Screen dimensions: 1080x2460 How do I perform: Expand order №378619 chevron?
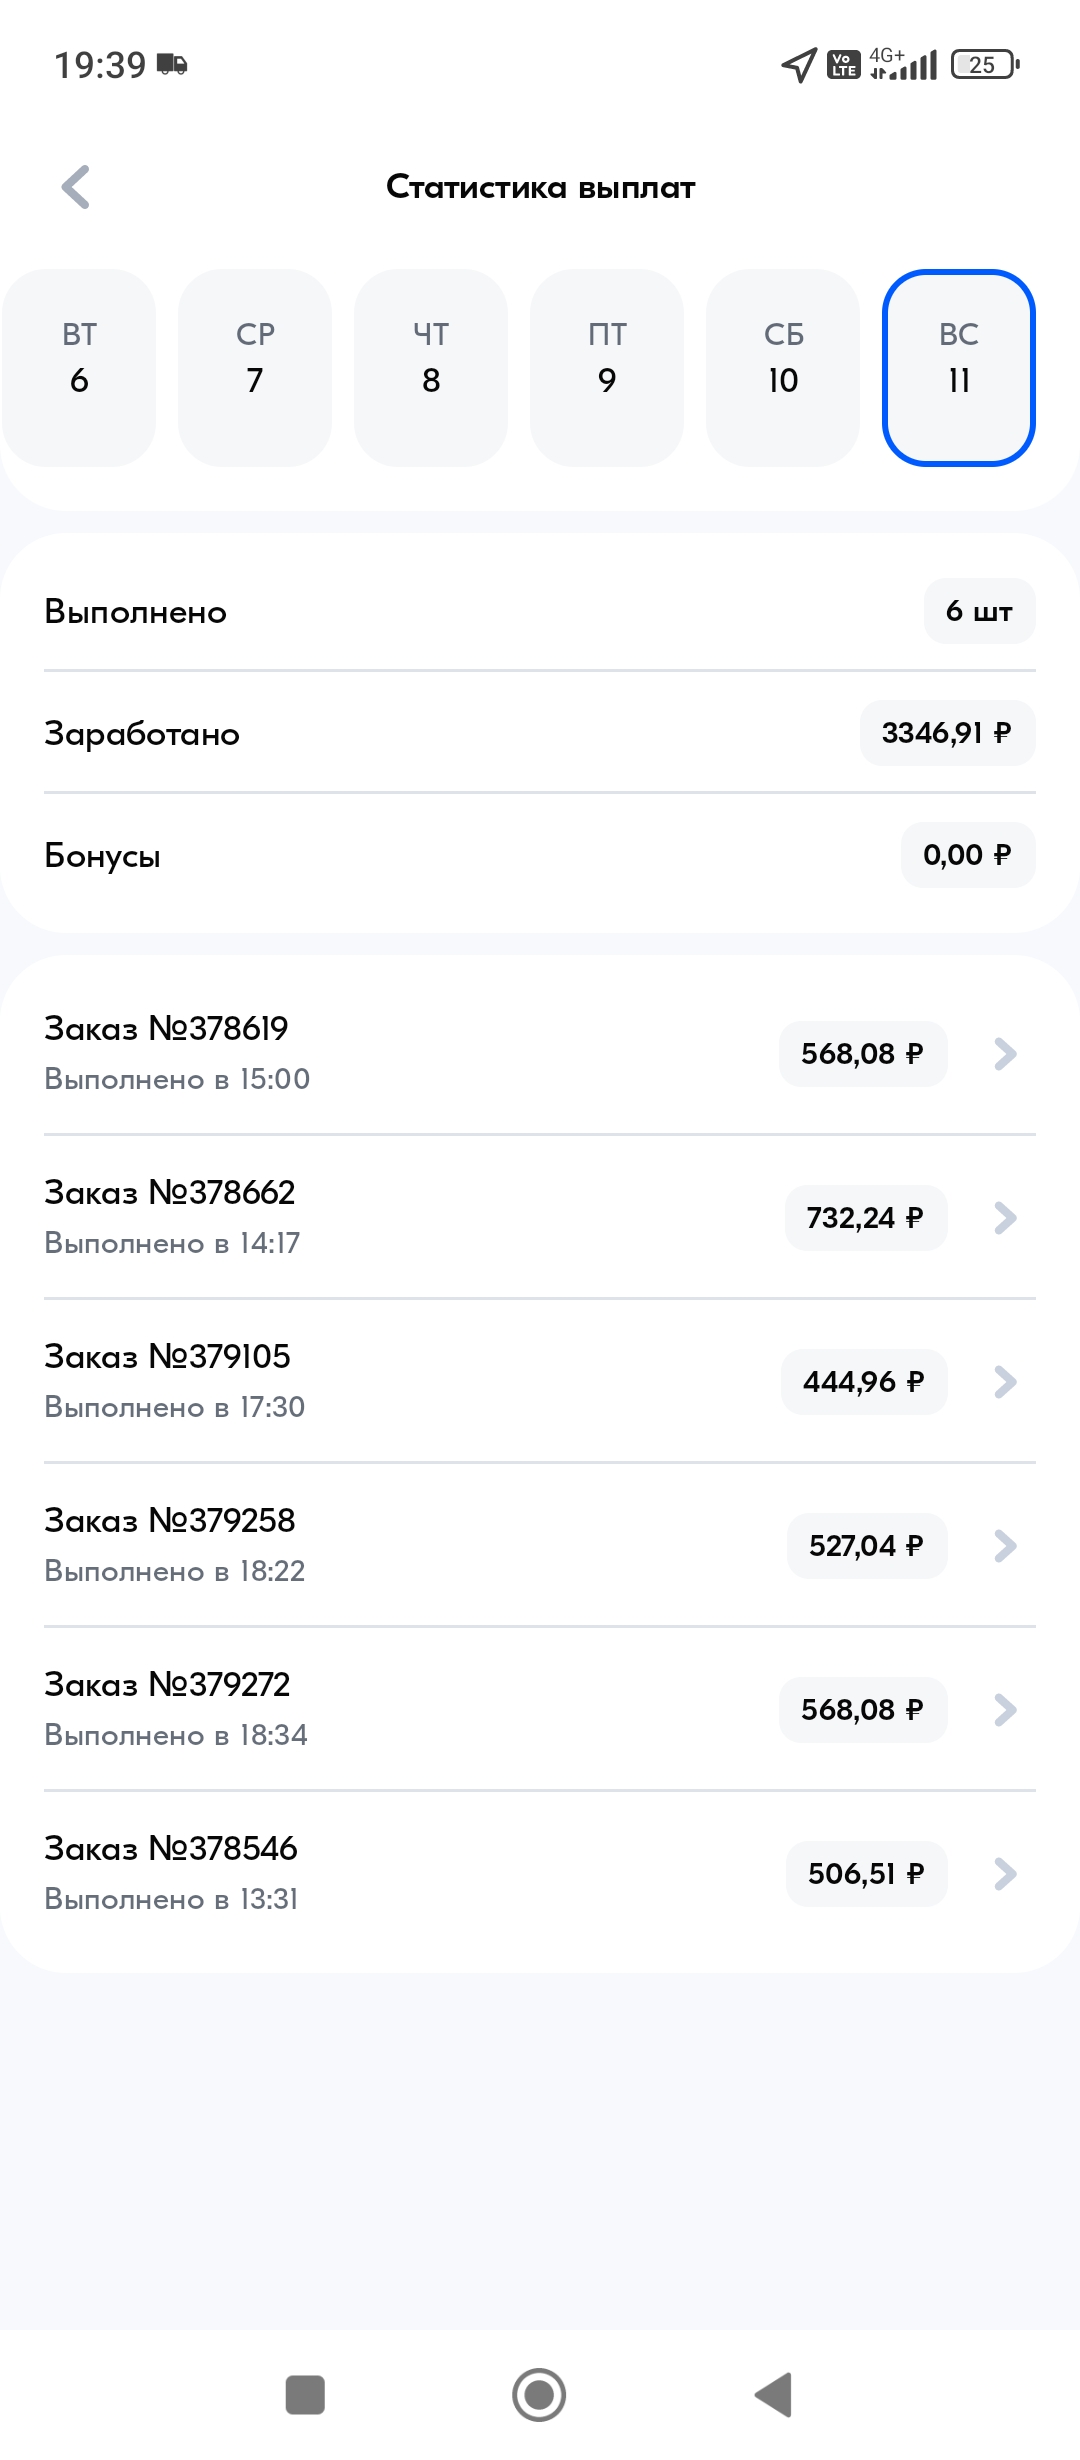1005,1054
